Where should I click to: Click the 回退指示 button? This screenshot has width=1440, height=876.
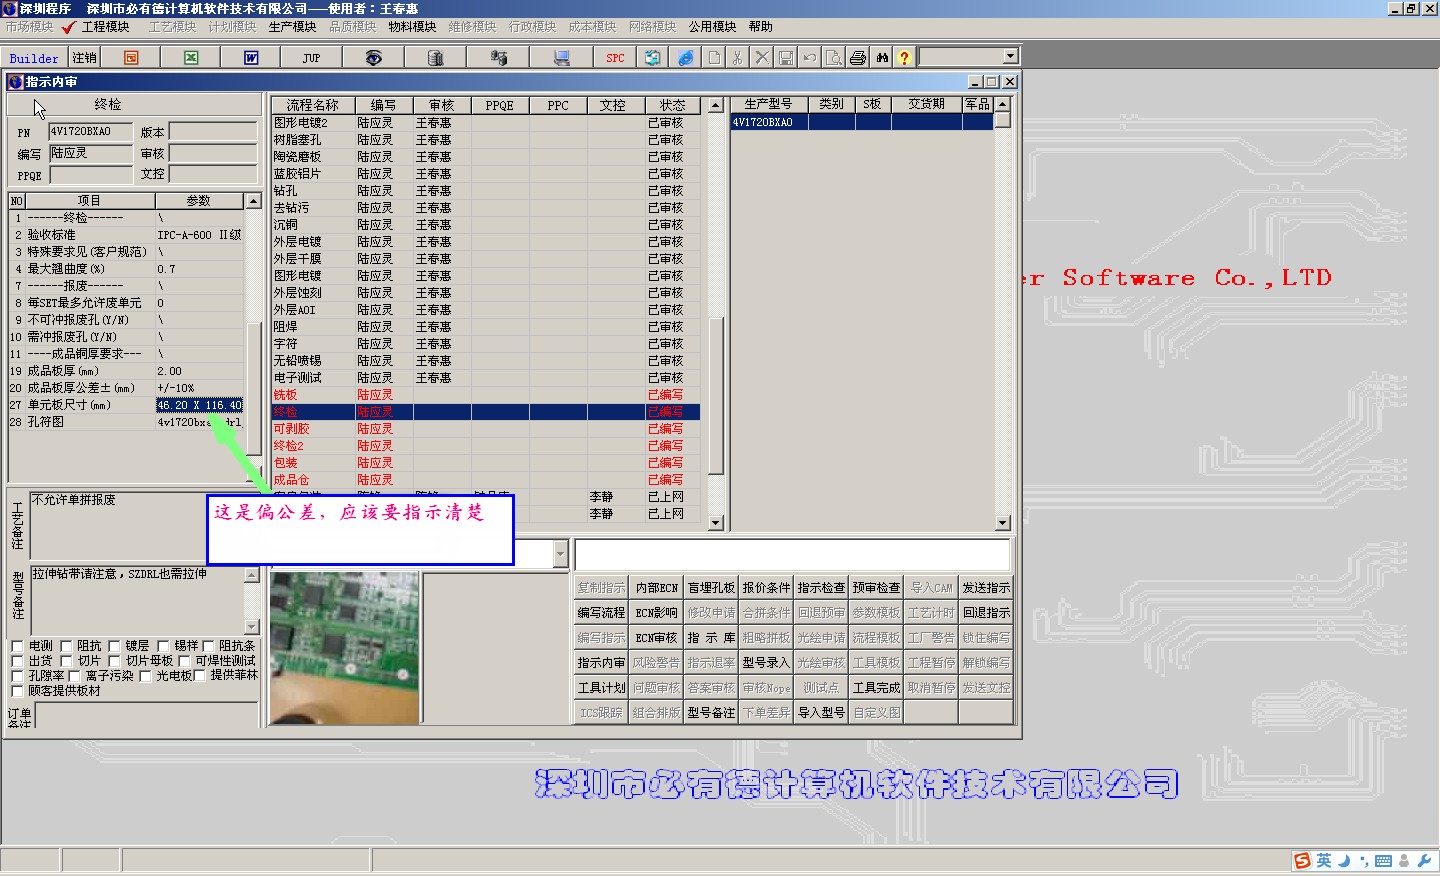pyautogui.click(x=986, y=613)
